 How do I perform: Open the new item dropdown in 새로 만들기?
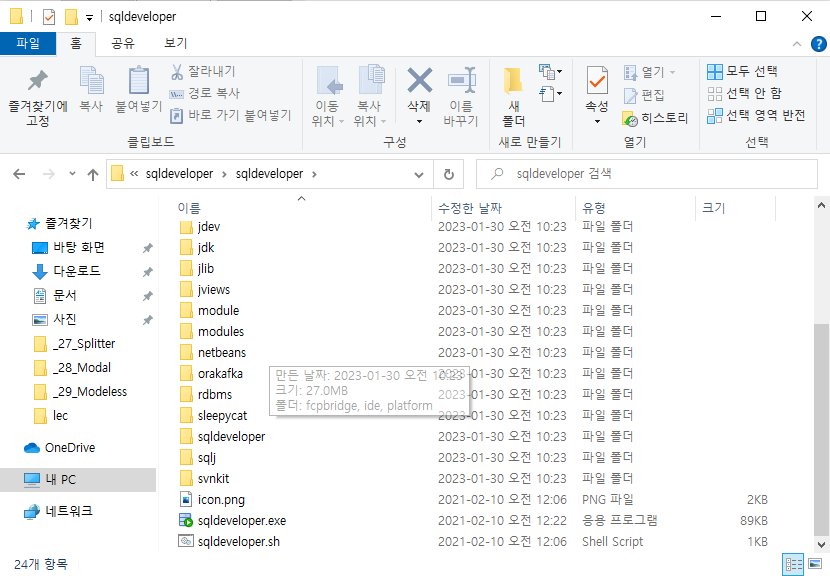[x=551, y=71]
